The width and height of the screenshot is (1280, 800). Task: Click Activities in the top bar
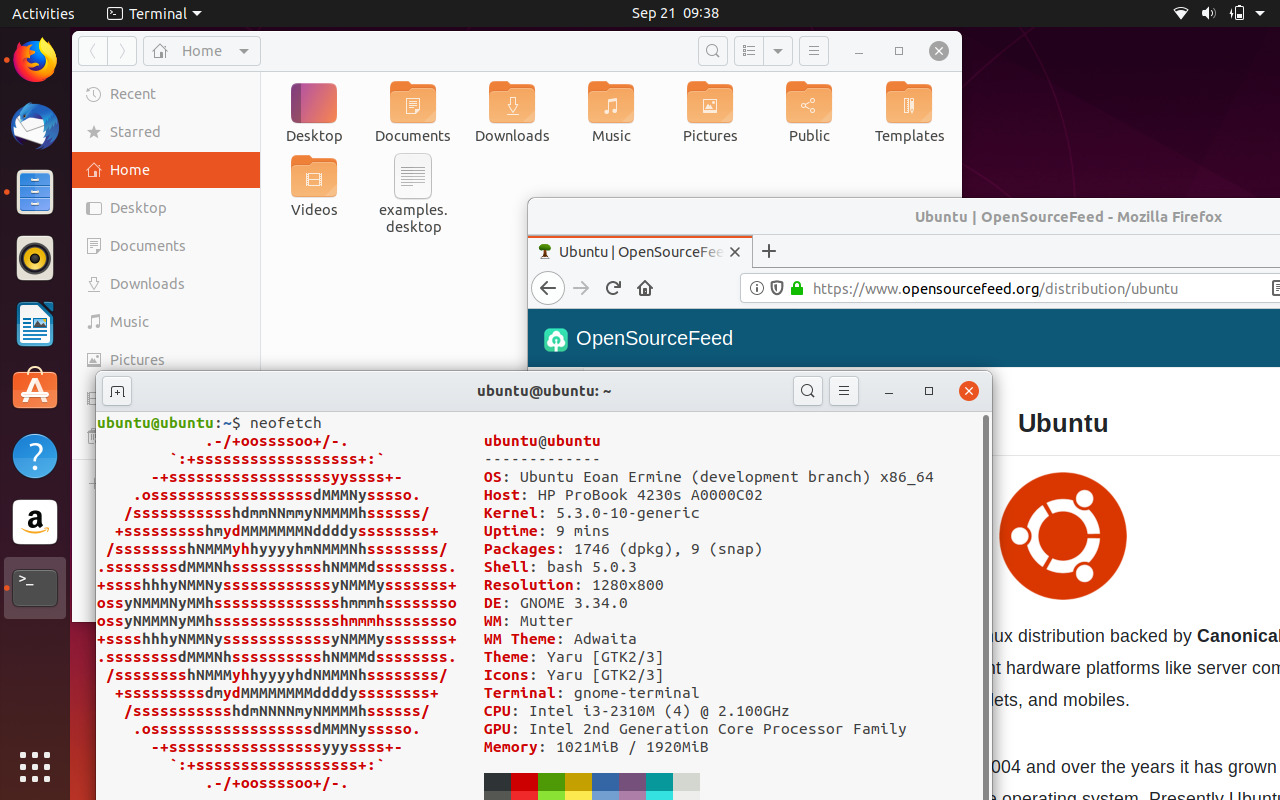coord(42,13)
